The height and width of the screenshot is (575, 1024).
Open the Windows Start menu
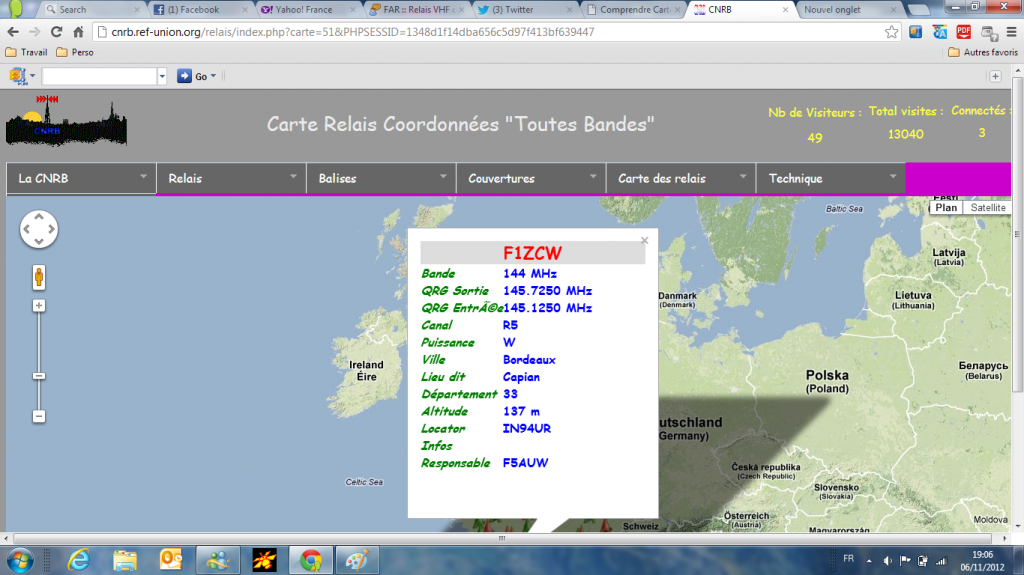(20, 561)
